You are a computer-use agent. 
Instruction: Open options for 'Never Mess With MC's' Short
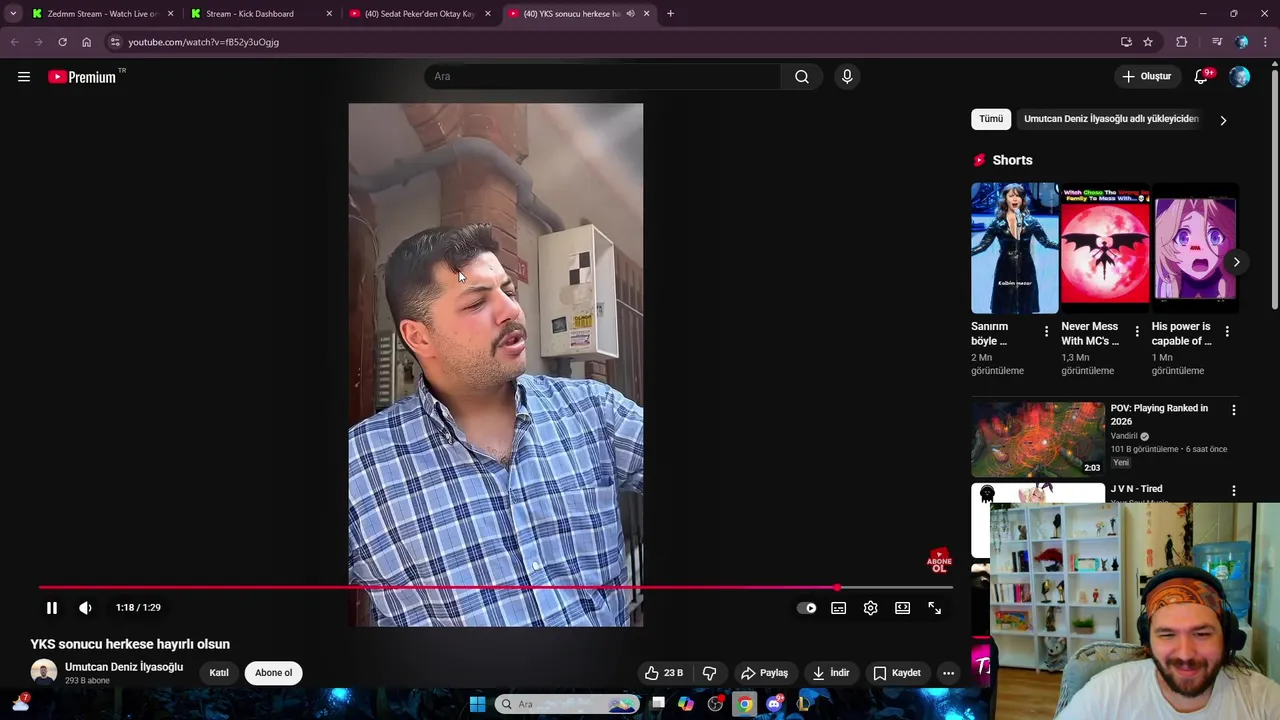[1137, 331]
